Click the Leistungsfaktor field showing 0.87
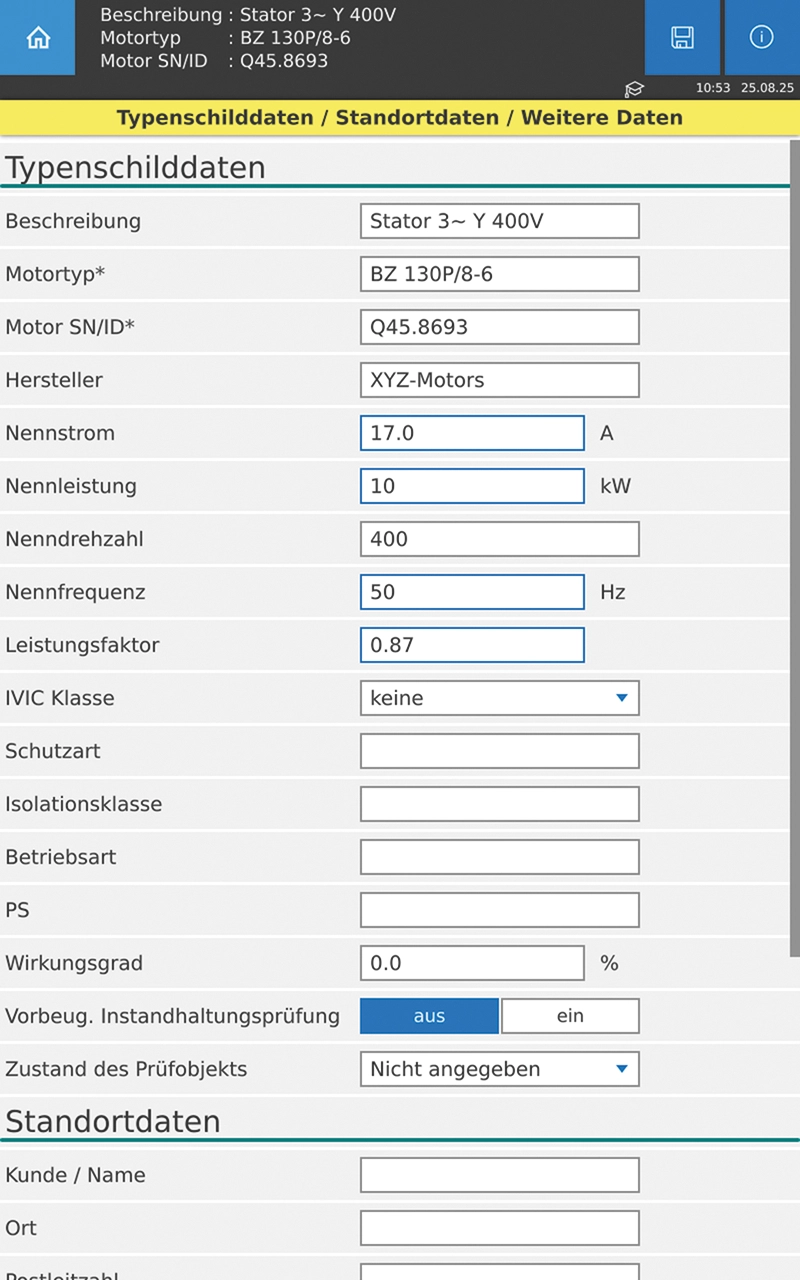Image resolution: width=800 pixels, height=1280 pixels. (472, 645)
